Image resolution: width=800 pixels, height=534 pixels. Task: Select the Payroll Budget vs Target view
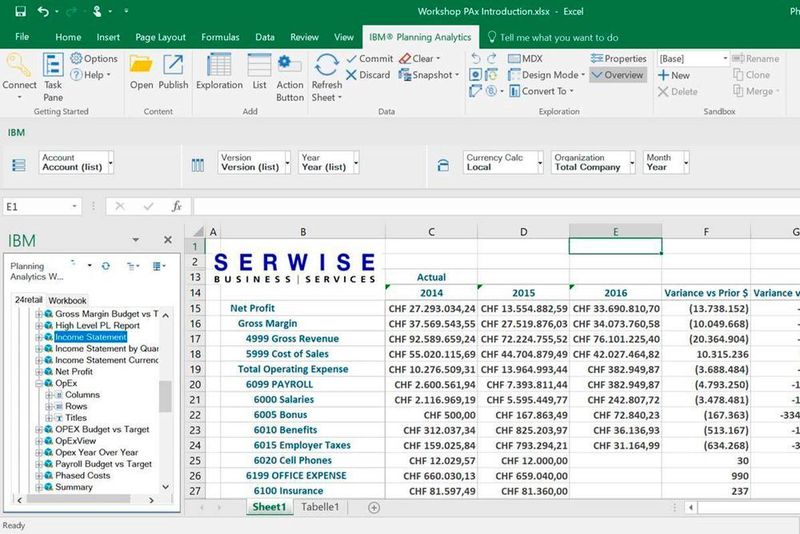104,464
